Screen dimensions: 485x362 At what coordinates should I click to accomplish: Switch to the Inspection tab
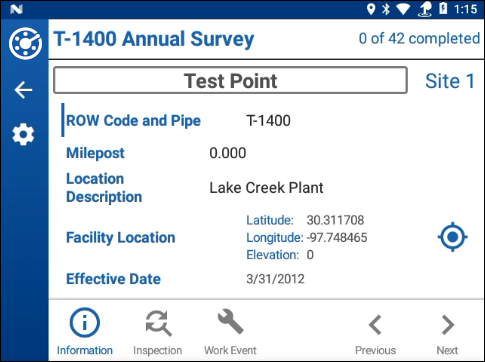(158, 332)
